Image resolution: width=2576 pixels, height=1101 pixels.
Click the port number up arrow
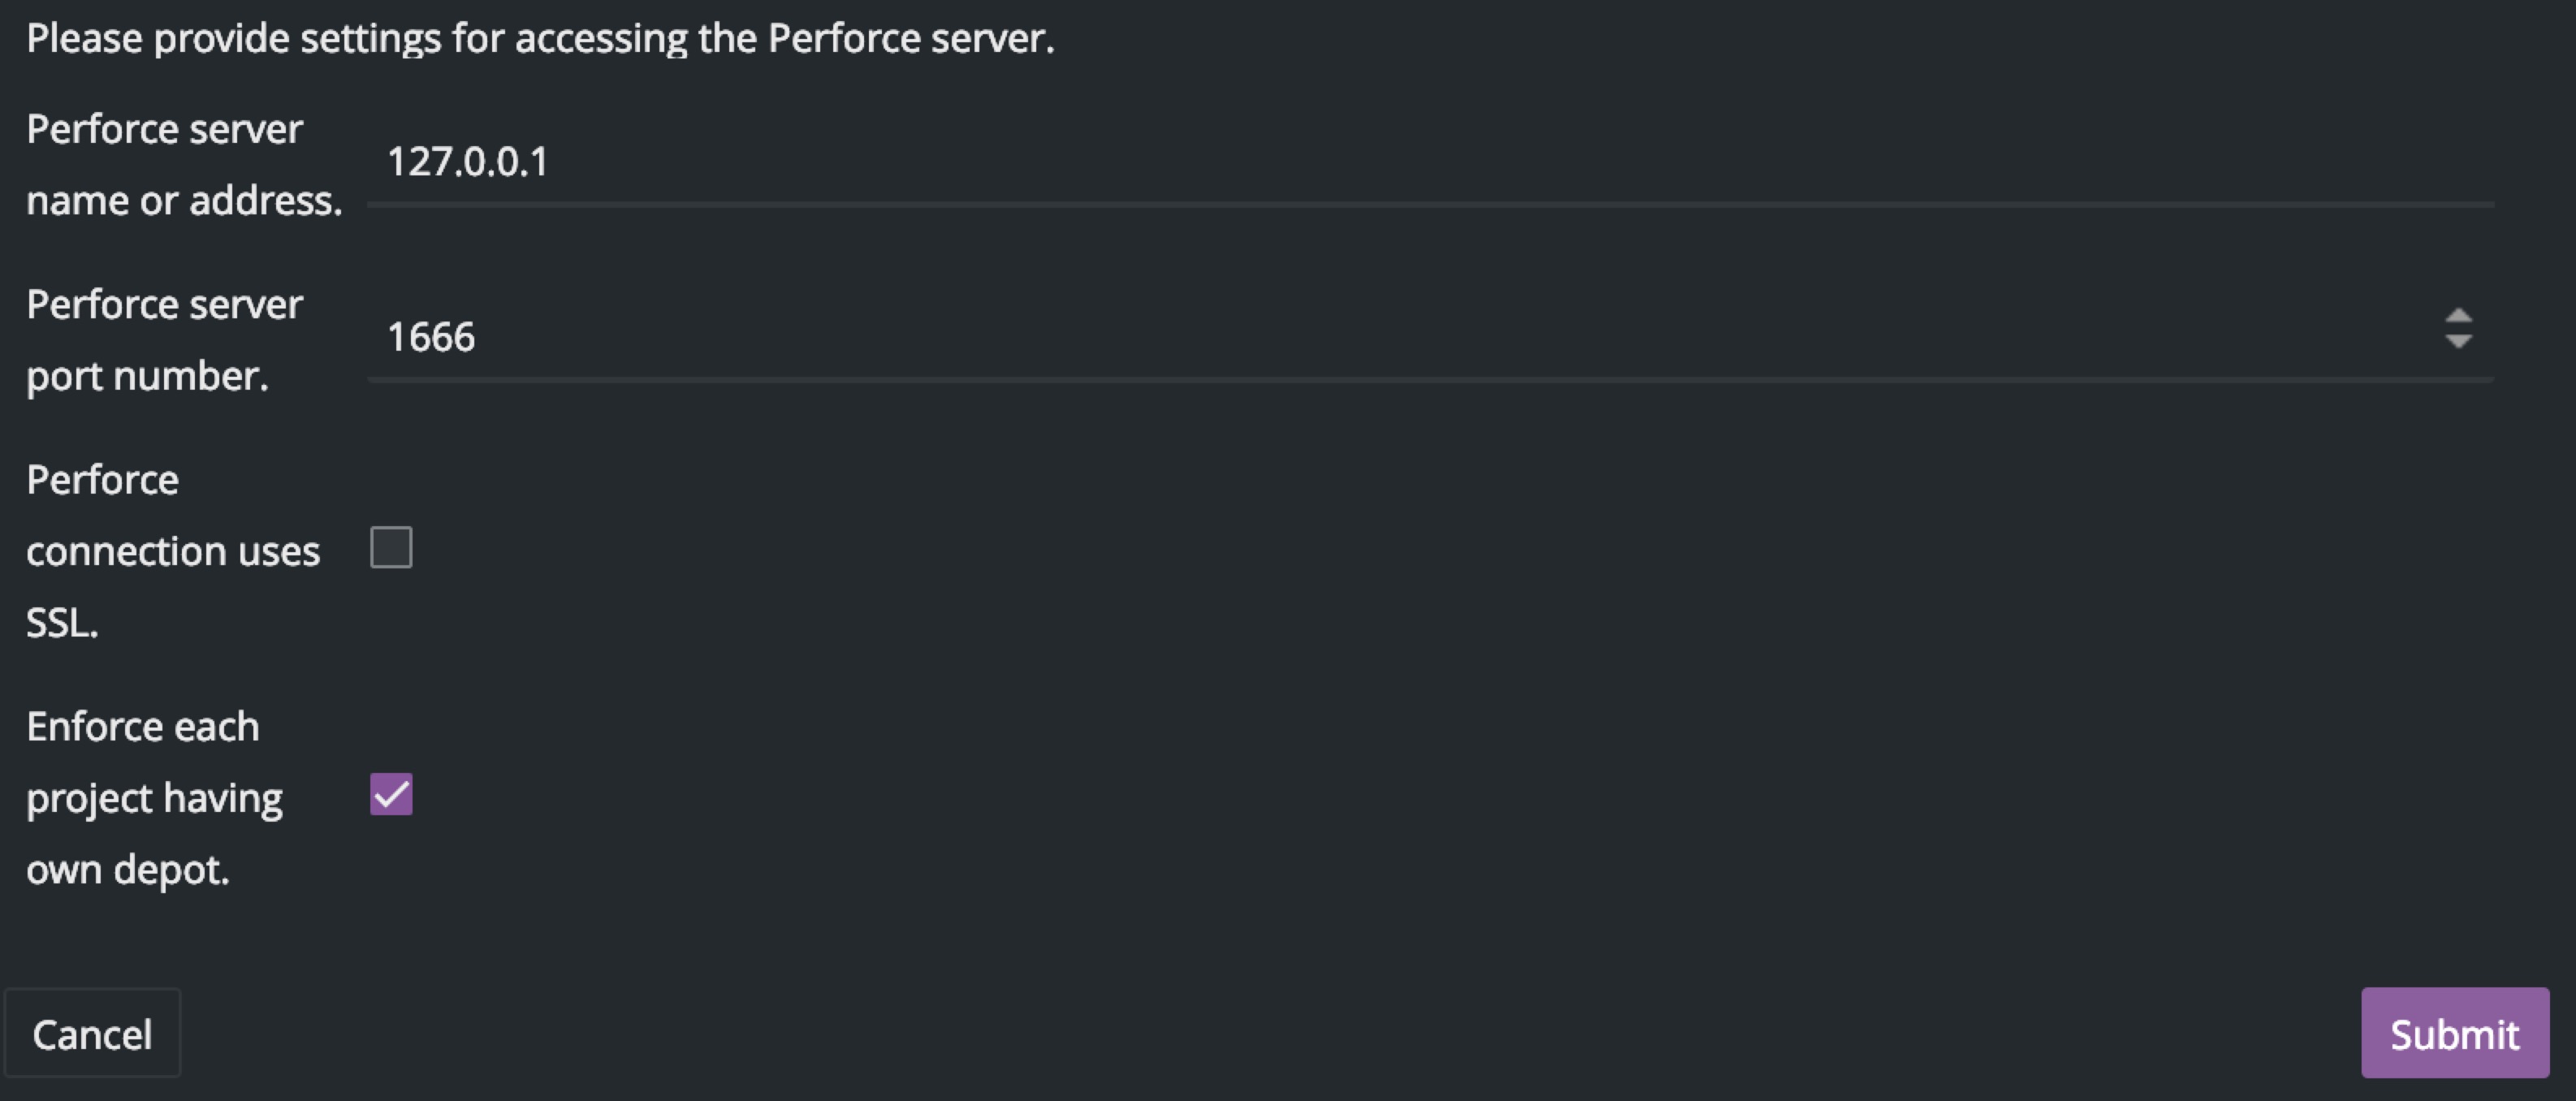pyautogui.click(x=2458, y=316)
